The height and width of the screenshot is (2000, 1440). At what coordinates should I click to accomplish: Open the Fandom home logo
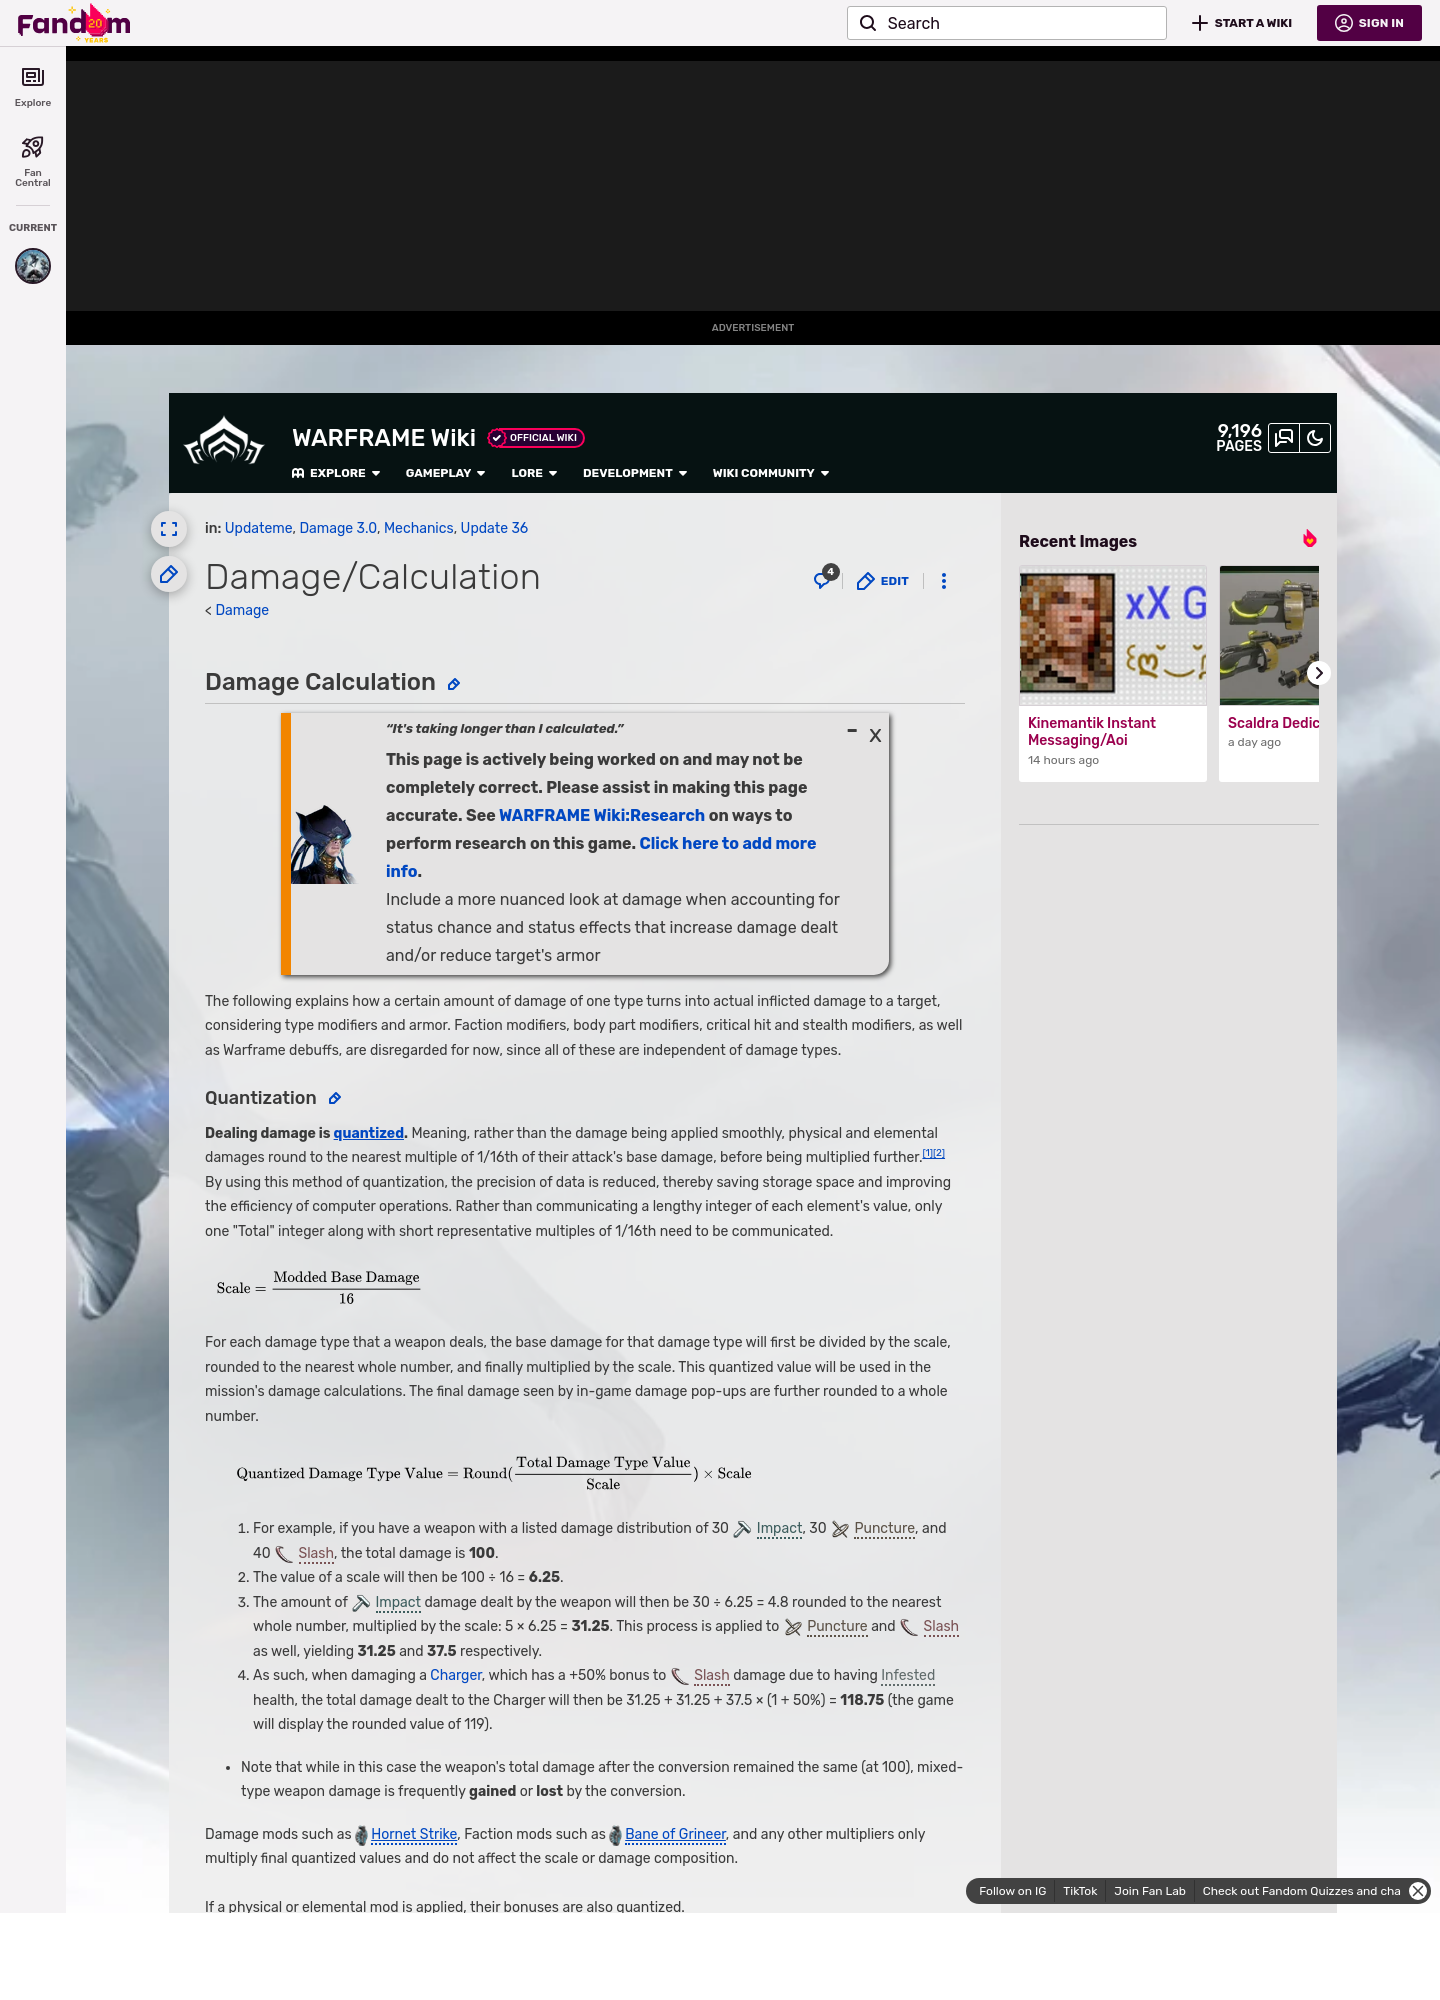point(74,23)
